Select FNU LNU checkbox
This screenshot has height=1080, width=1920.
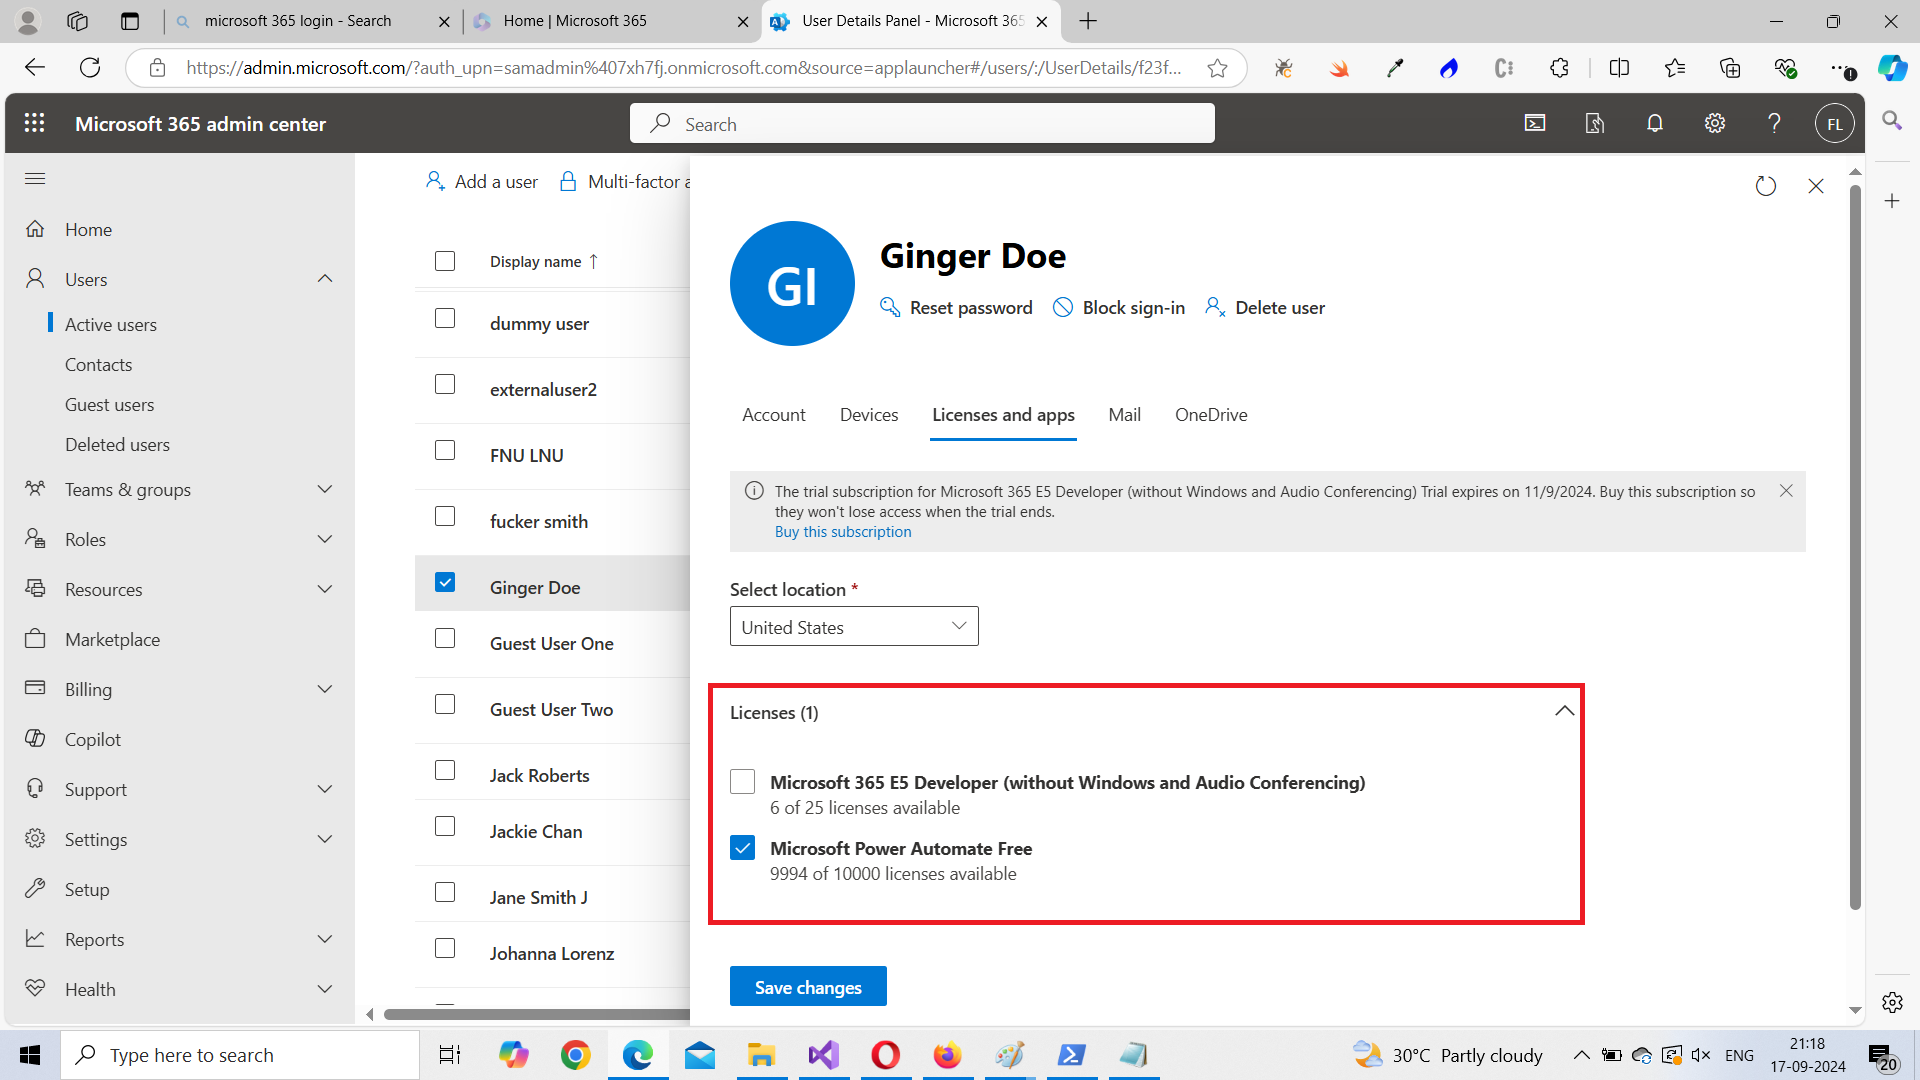pyautogui.click(x=445, y=450)
